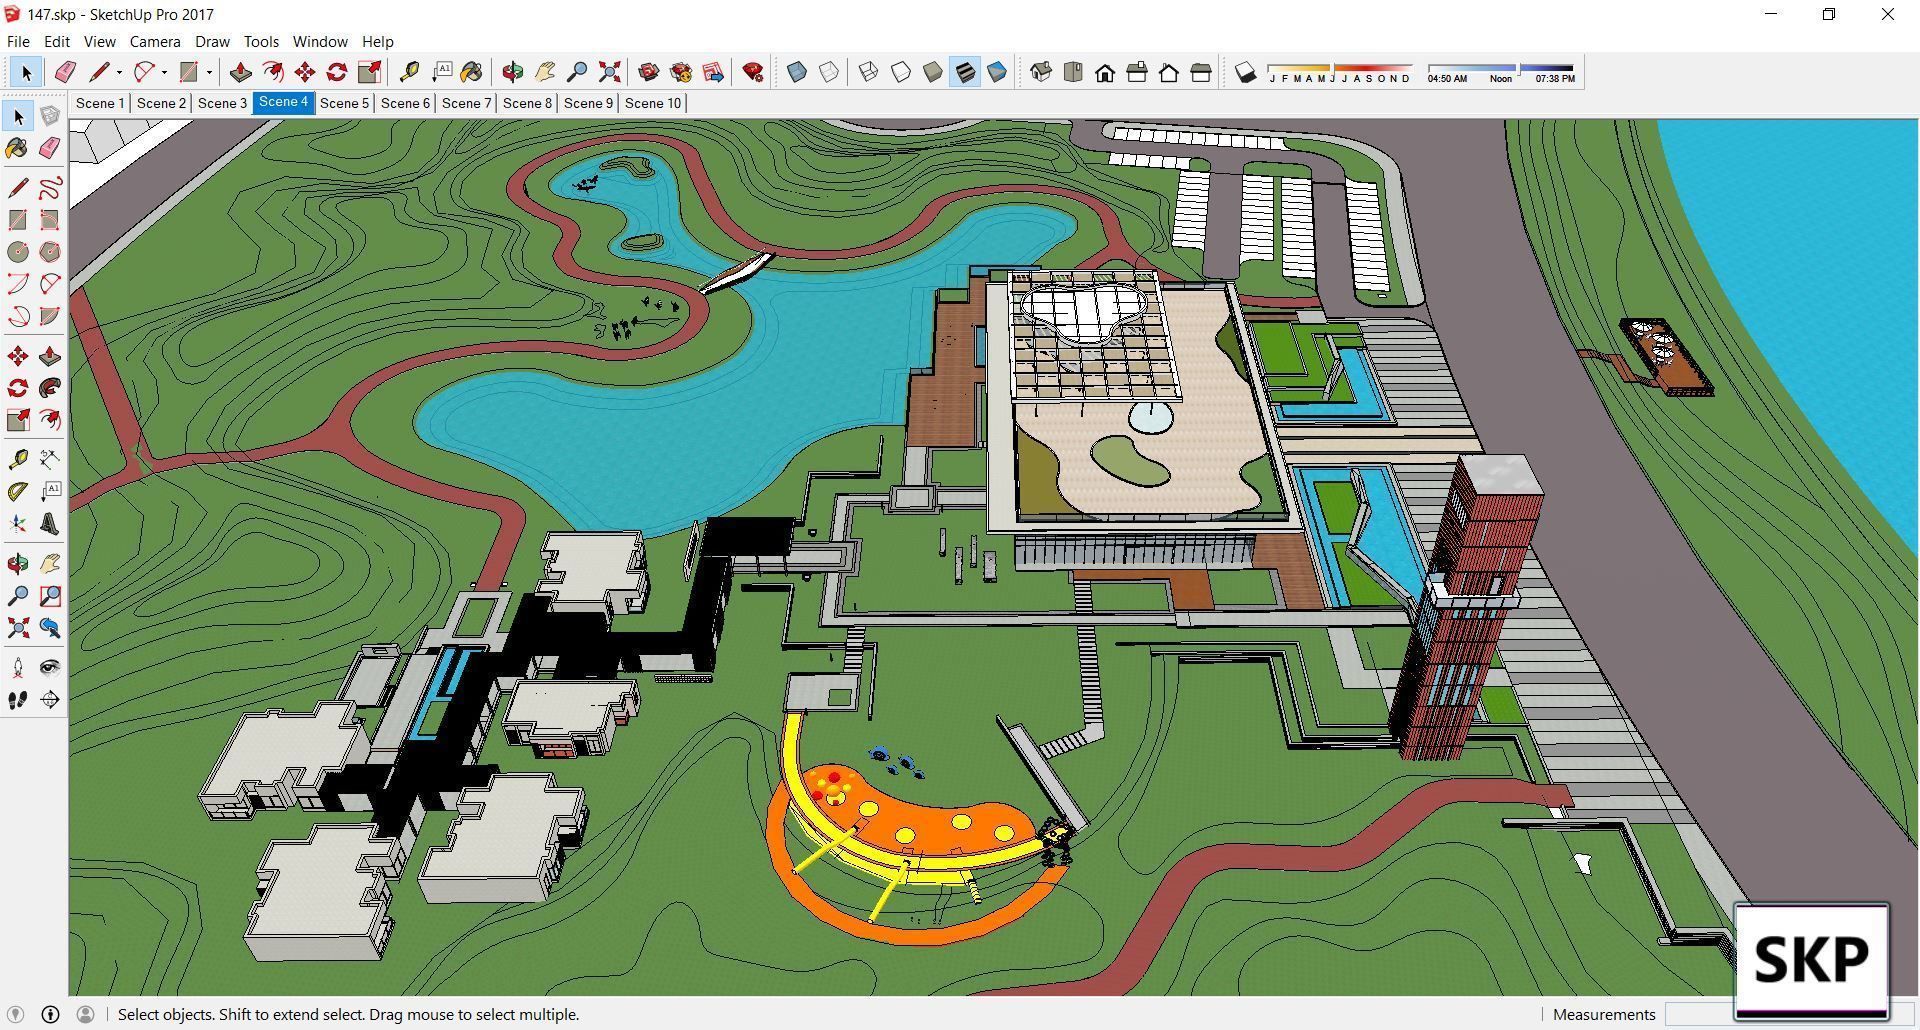Image resolution: width=1920 pixels, height=1030 pixels.
Task: Click the credits info status bar icon
Action: (x=50, y=1014)
